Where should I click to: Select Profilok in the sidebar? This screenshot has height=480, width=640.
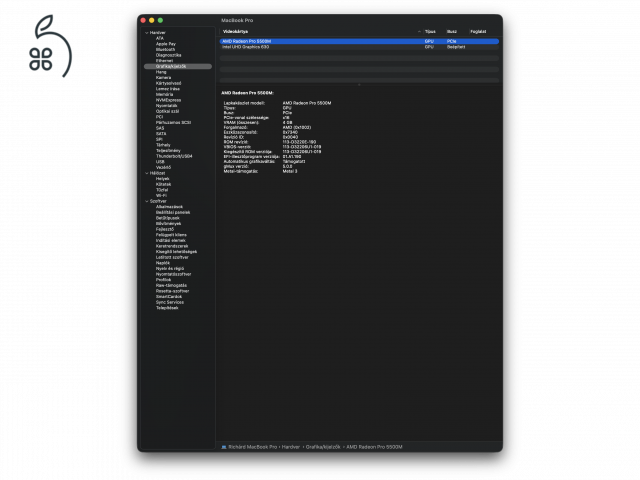point(163,280)
